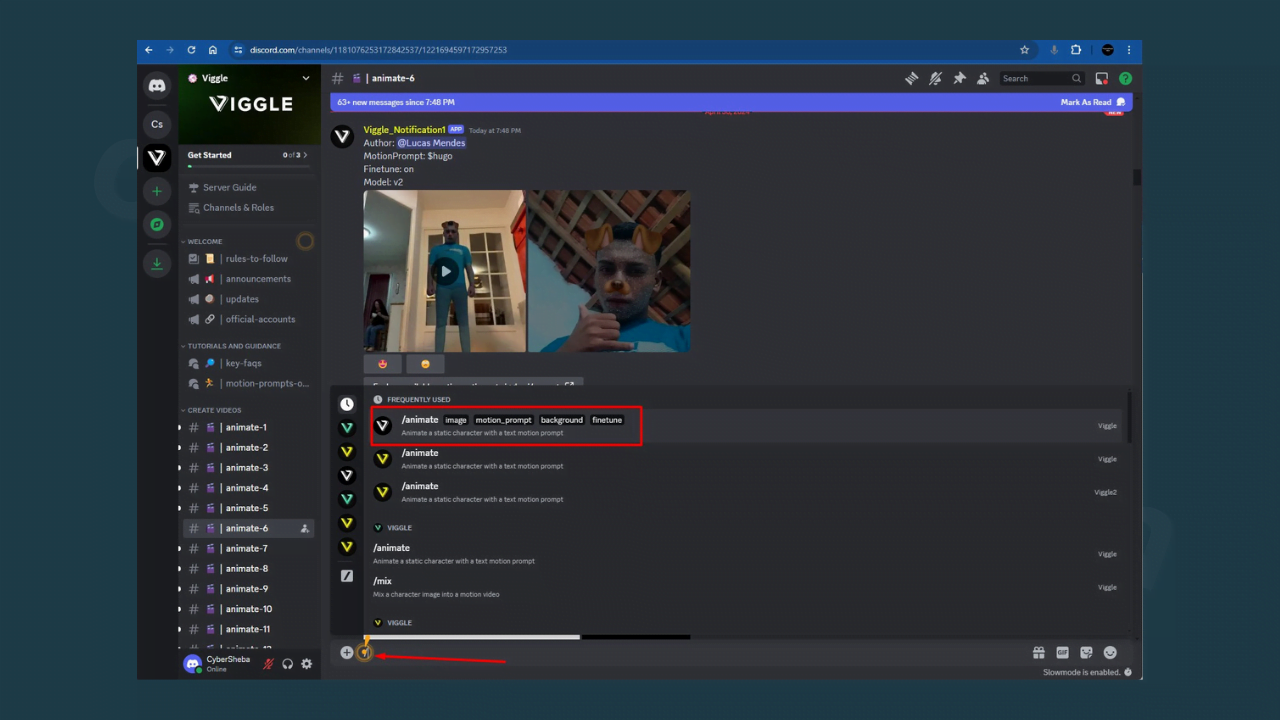This screenshot has height=720, width=1280.
Task: Open the sticker picker icon
Action: click(1087, 652)
